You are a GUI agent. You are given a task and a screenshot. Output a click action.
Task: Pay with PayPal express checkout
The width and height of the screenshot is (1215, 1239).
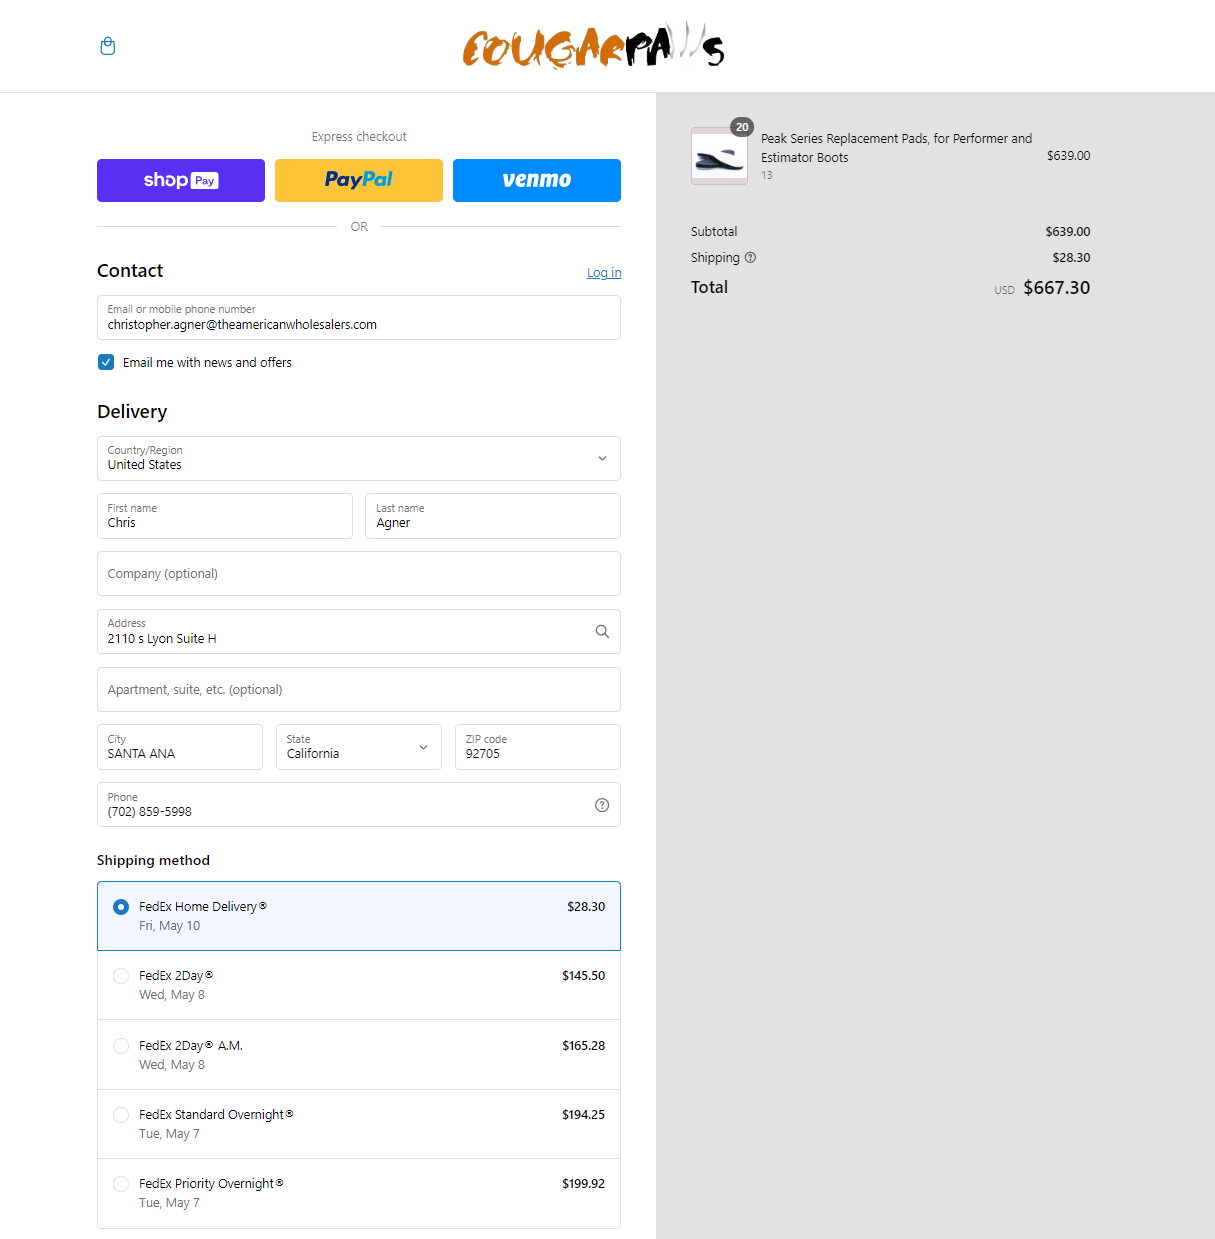pyautogui.click(x=359, y=180)
